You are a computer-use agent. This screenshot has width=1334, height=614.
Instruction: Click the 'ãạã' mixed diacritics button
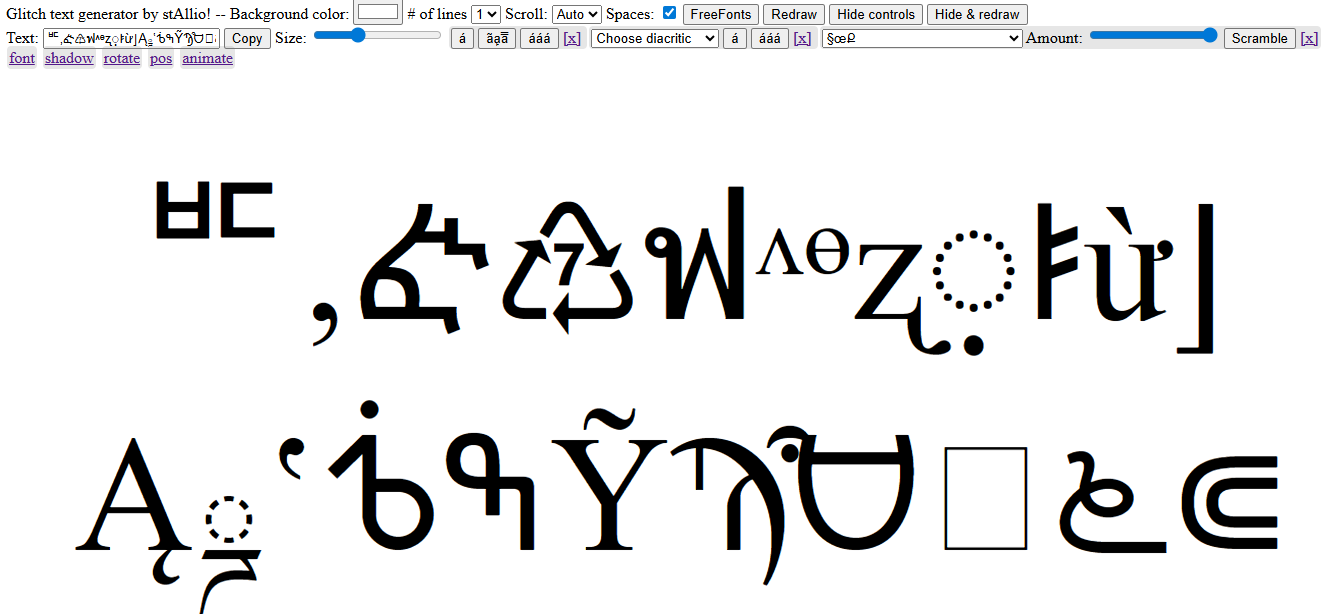click(497, 38)
